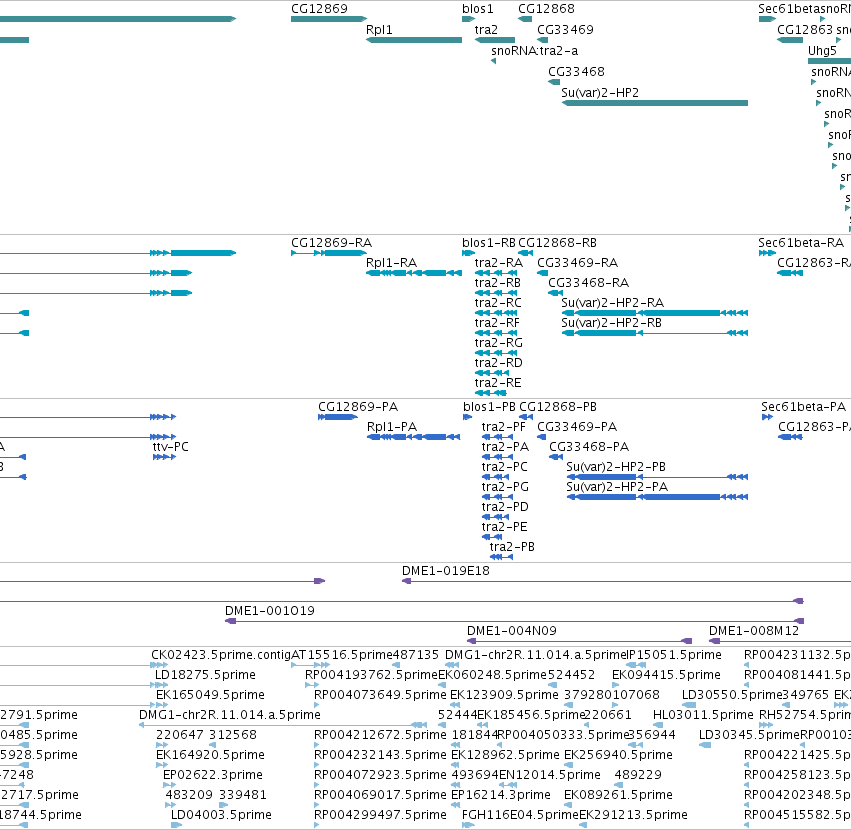Viewport: 851px width, 830px height.
Task: Open EST HL03011.5prime
Action: [x=703, y=715]
